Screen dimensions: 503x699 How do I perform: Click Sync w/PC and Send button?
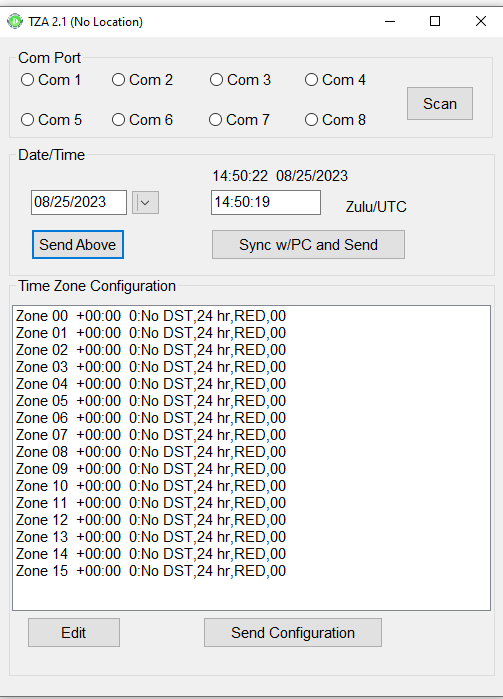click(x=309, y=244)
